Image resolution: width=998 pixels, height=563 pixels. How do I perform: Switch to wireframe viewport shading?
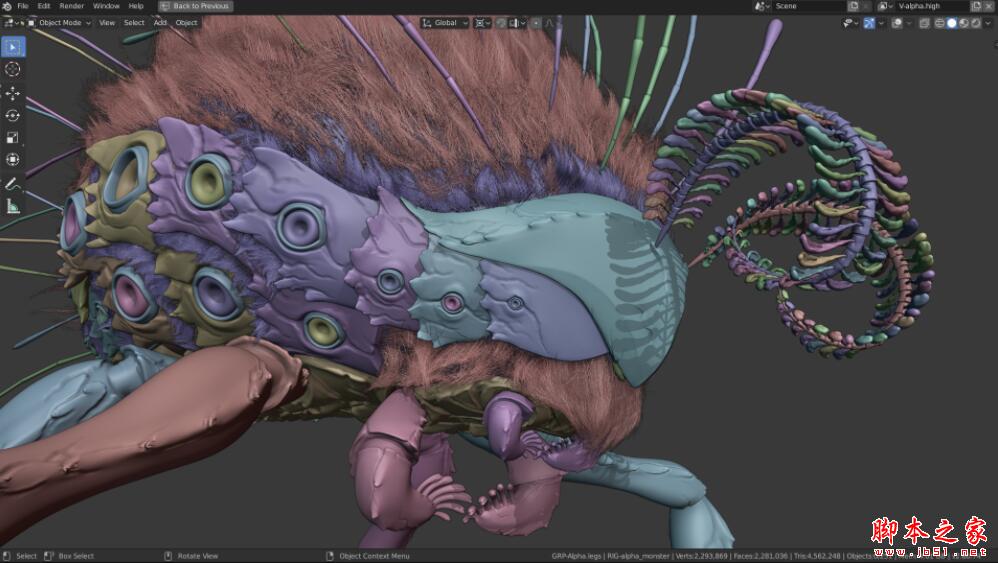click(x=938, y=22)
